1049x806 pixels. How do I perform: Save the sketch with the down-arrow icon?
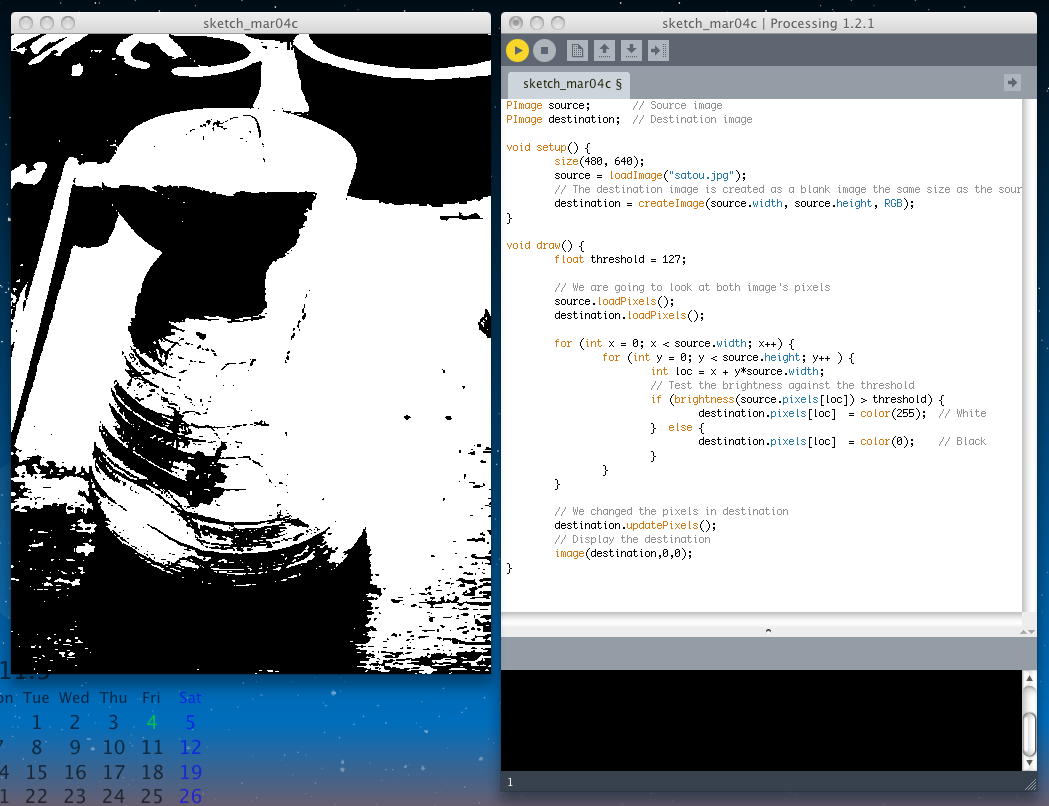[631, 50]
